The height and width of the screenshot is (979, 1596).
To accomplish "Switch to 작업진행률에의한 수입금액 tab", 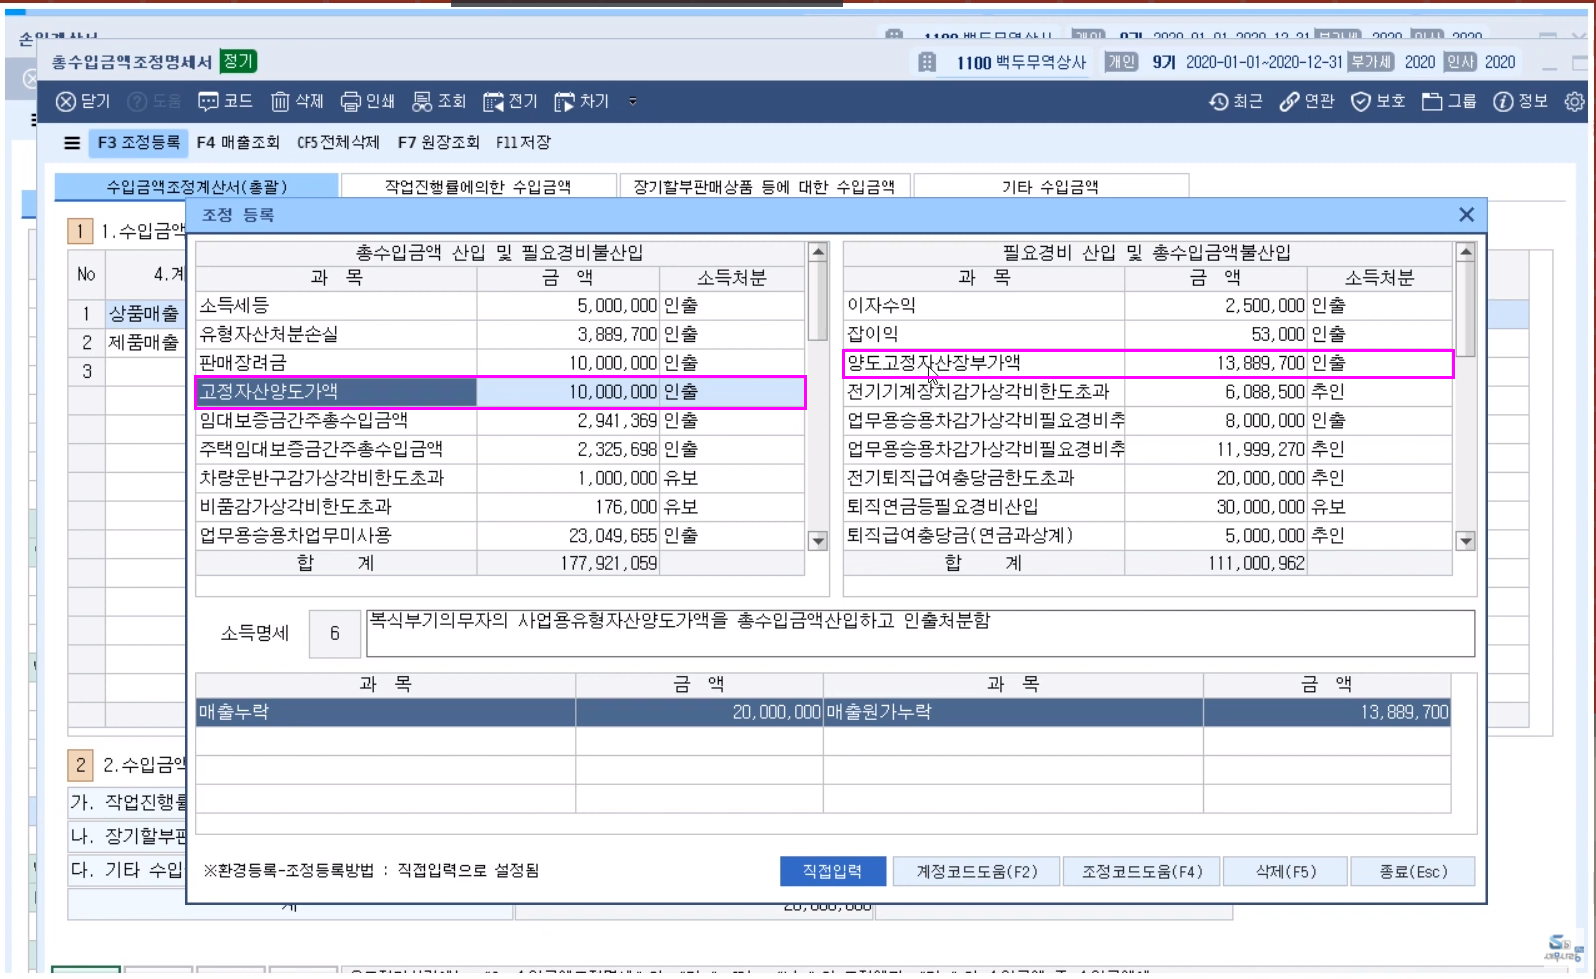I will click(x=478, y=187).
